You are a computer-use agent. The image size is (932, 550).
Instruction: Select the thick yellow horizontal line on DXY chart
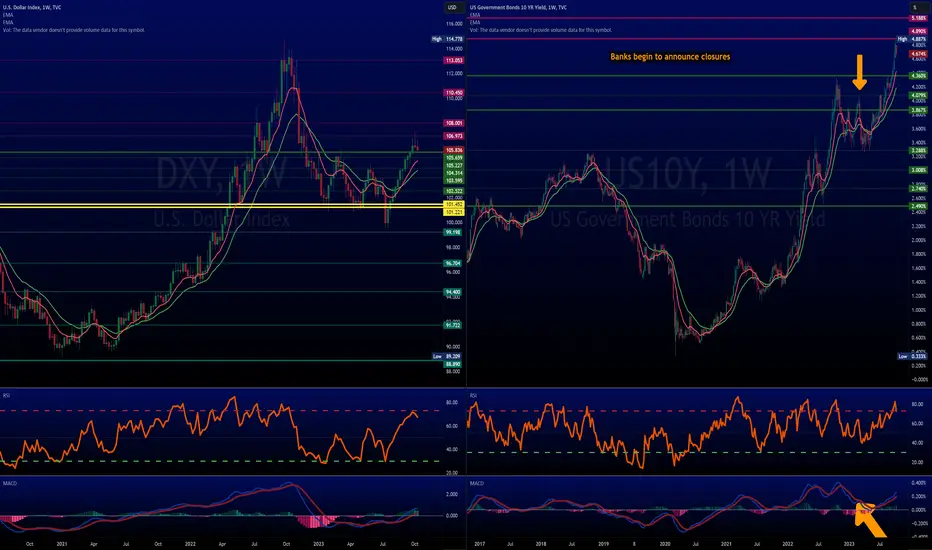coord(221,206)
